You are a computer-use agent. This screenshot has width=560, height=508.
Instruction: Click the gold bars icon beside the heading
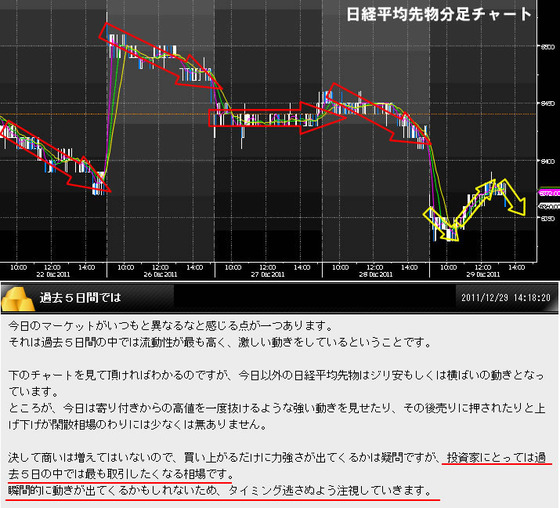point(18,299)
